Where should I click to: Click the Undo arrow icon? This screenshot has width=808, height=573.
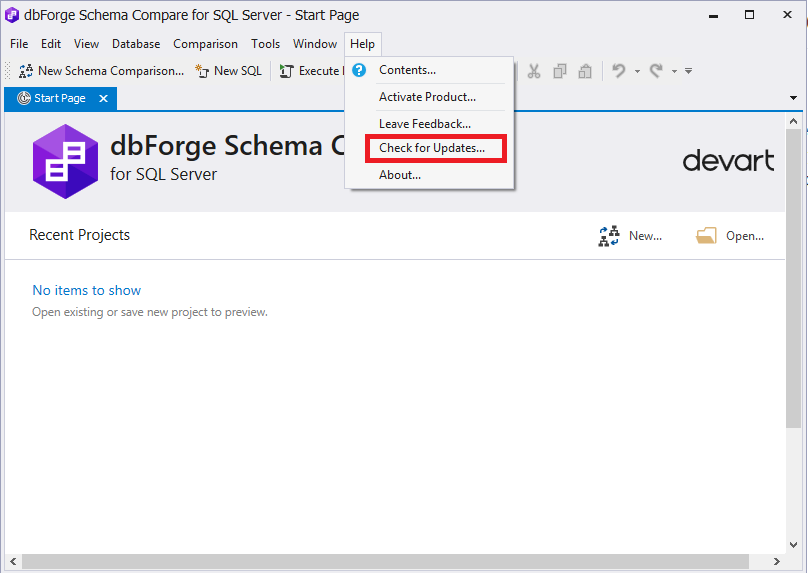click(619, 71)
